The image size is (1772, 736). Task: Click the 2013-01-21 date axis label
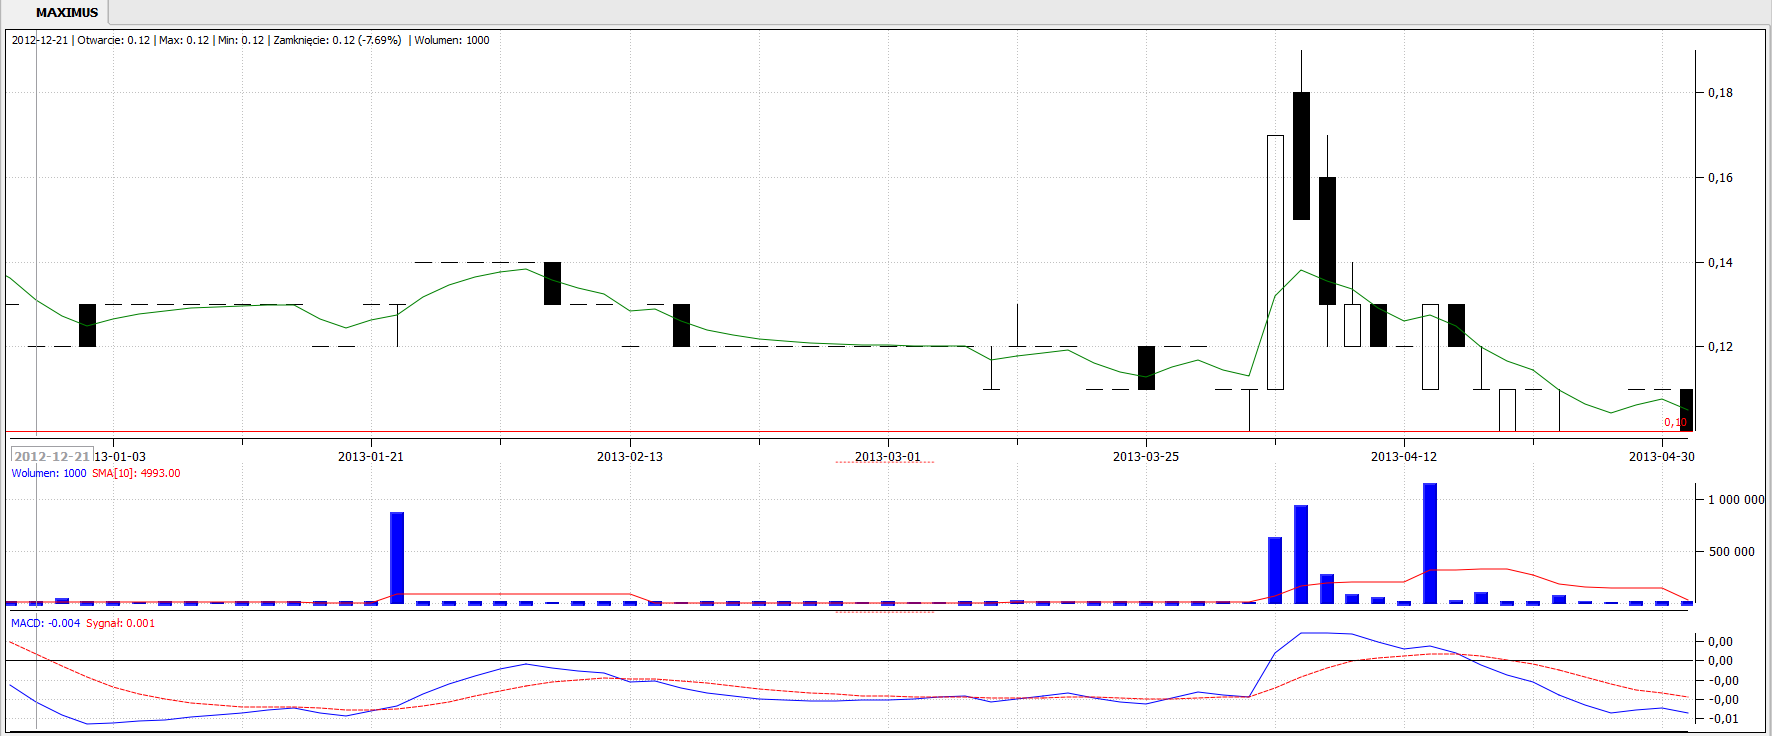[370, 457]
